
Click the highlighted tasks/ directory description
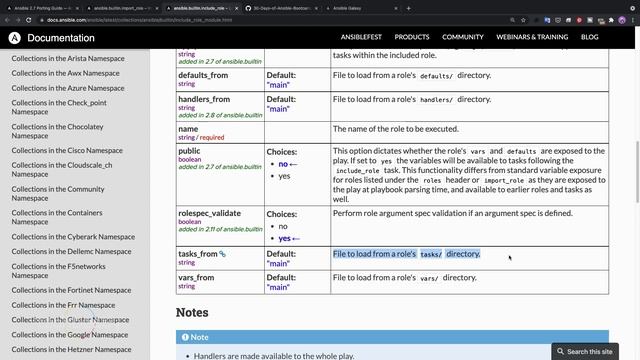[406, 254]
